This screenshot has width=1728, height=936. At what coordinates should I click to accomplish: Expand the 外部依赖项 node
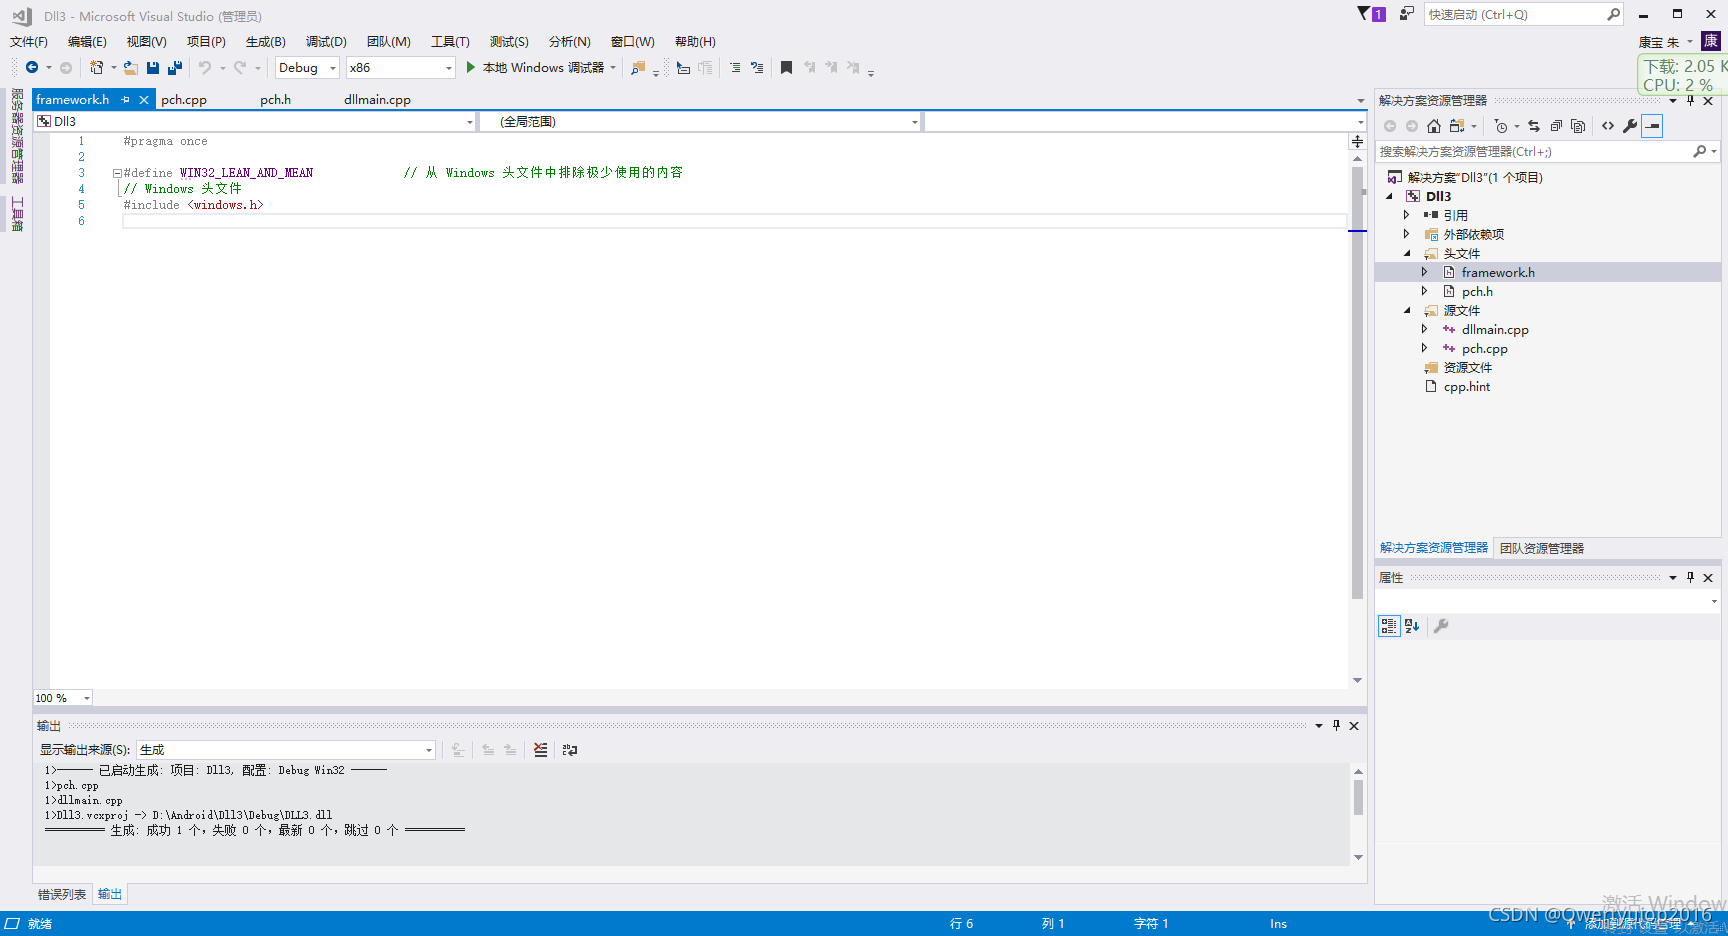(x=1407, y=234)
